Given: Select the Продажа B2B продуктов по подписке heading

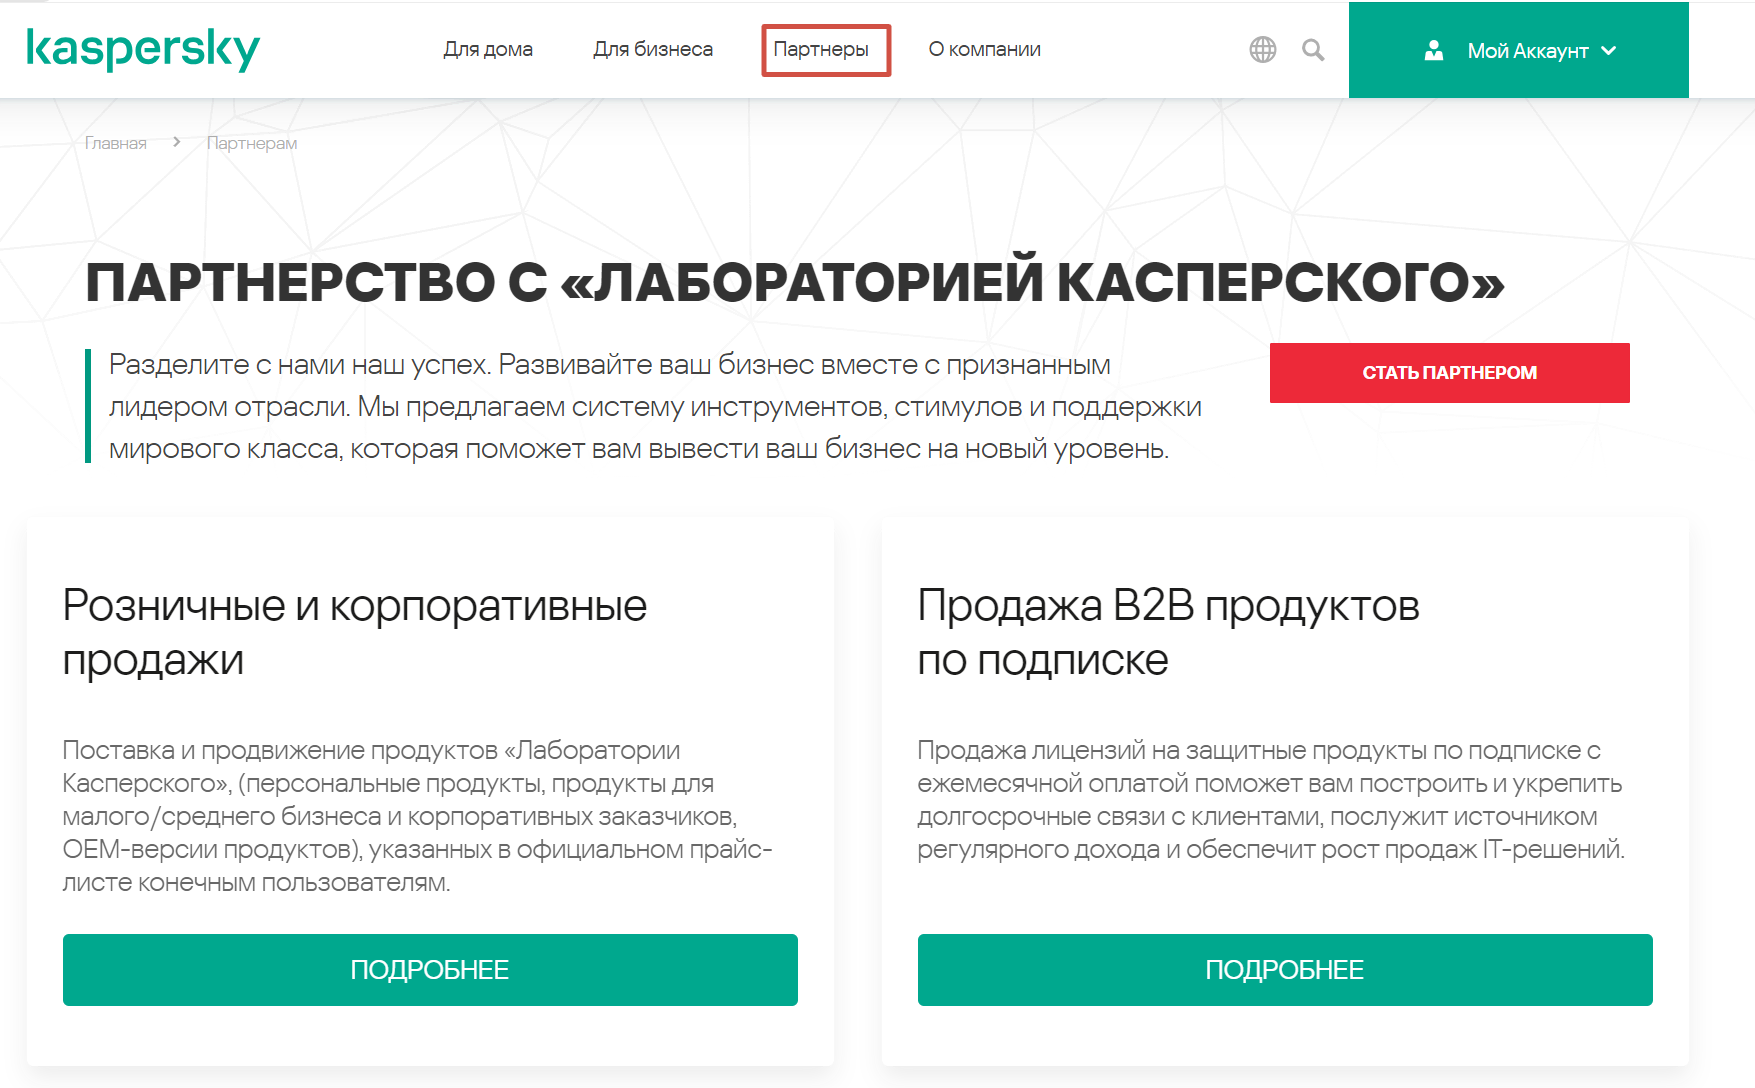Looking at the screenshot, I should click(1168, 632).
